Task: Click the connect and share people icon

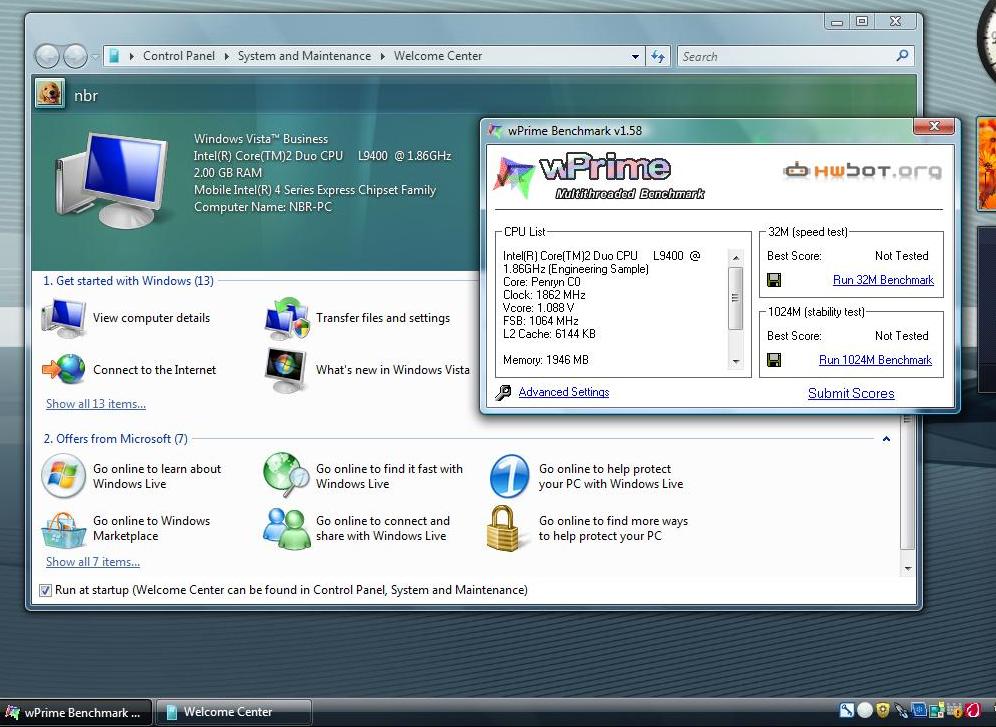Action: coord(286,528)
